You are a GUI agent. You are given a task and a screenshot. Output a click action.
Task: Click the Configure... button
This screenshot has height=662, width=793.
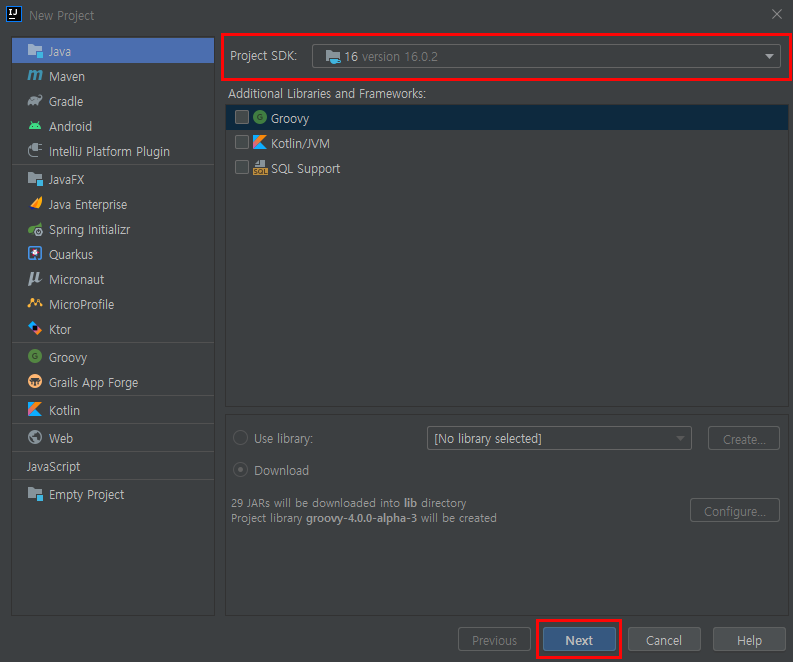(735, 511)
